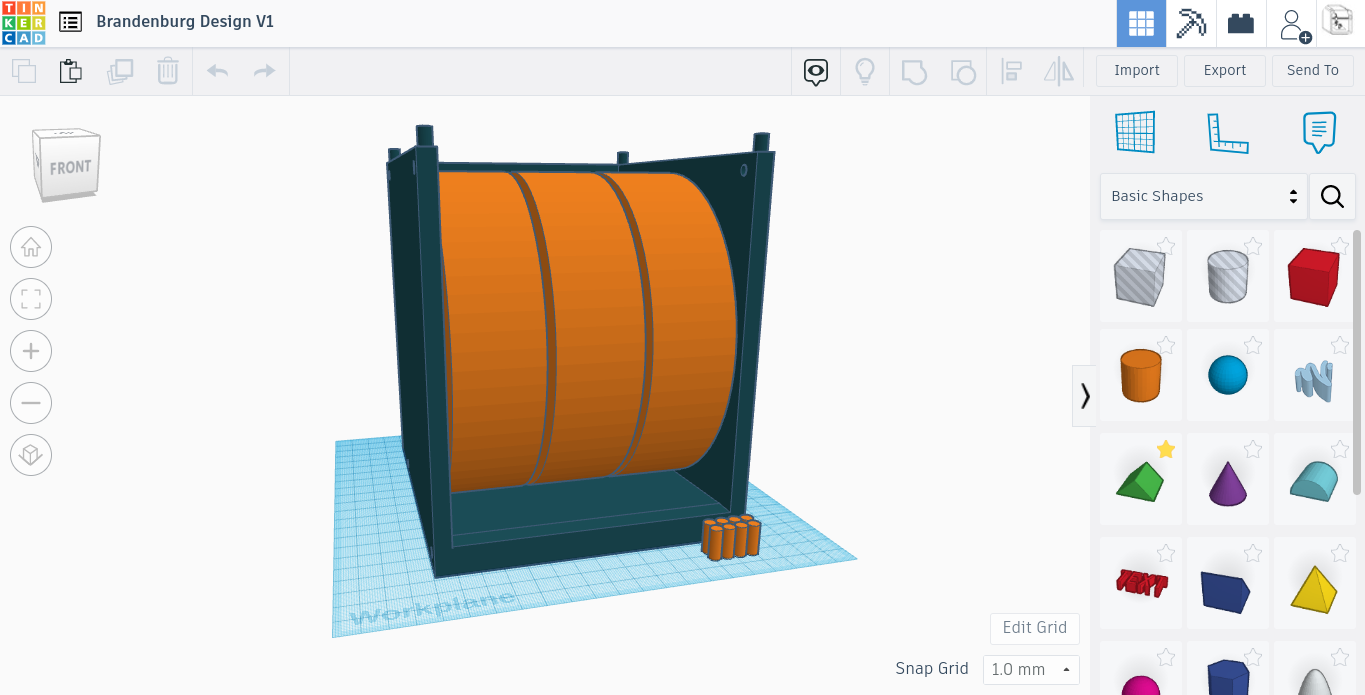Click the Mirror flip tool icon

click(1058, 71)
